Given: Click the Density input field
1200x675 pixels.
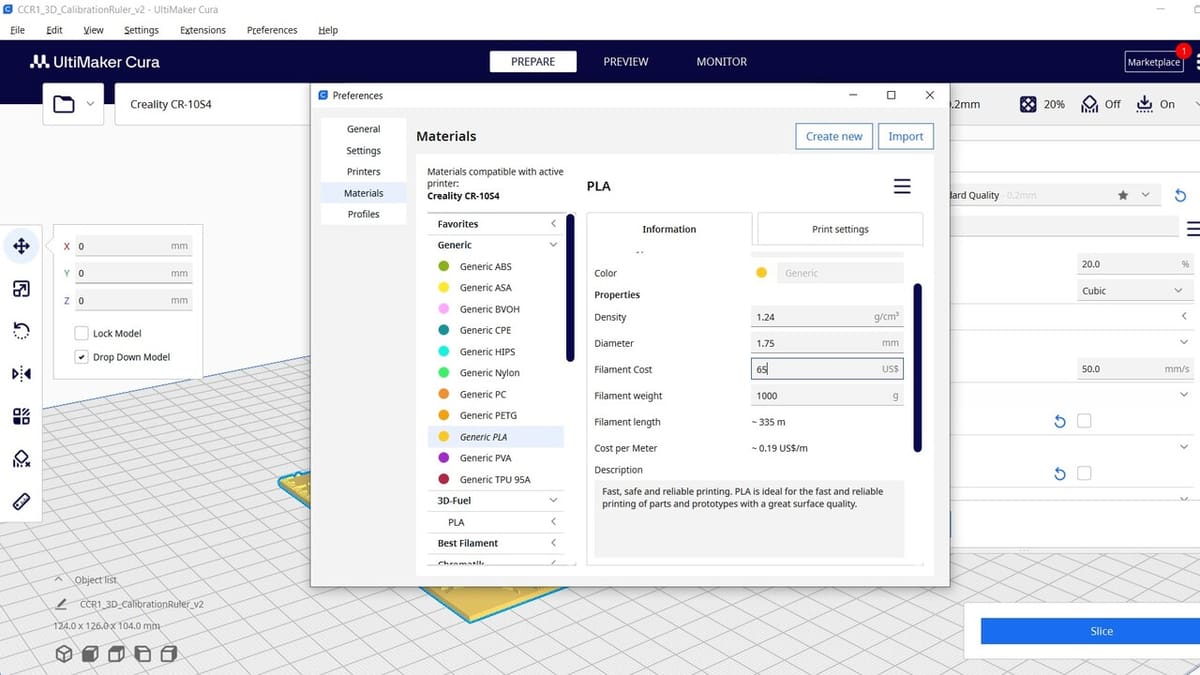Looking at the screenshot, I should click(x=827, y=317).
